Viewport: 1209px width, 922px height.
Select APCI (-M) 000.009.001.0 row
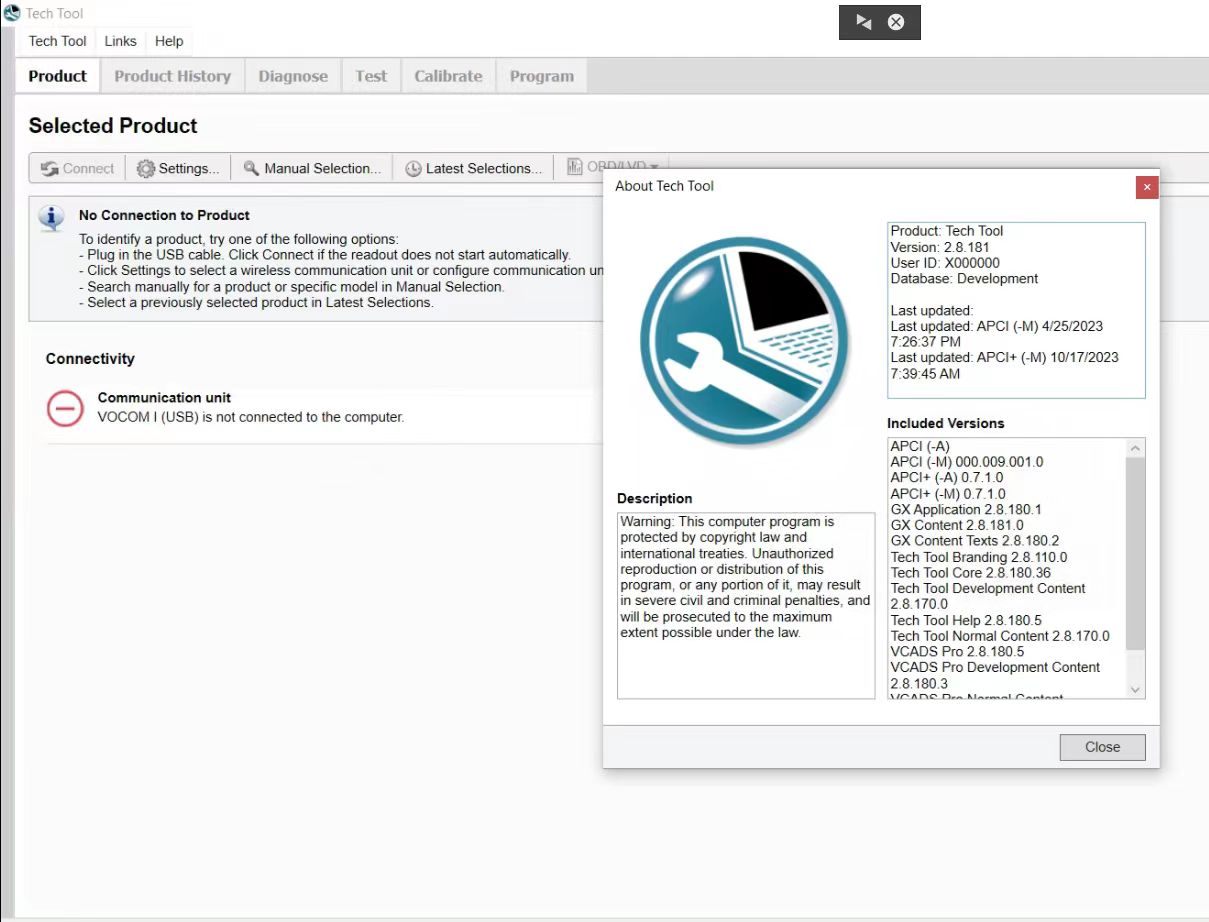(x=967, y=462)
